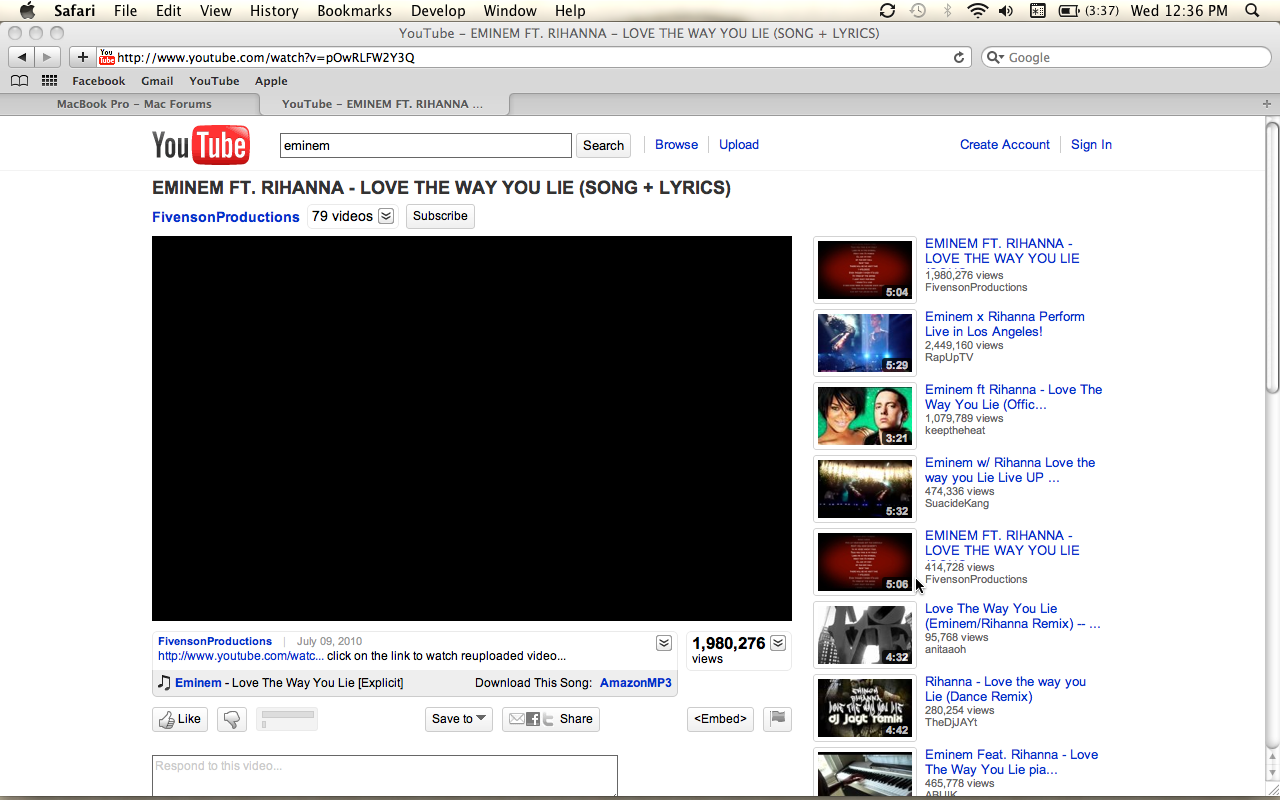Open the Eminem/Rihanna Remix video link

tap(1012, 616)
